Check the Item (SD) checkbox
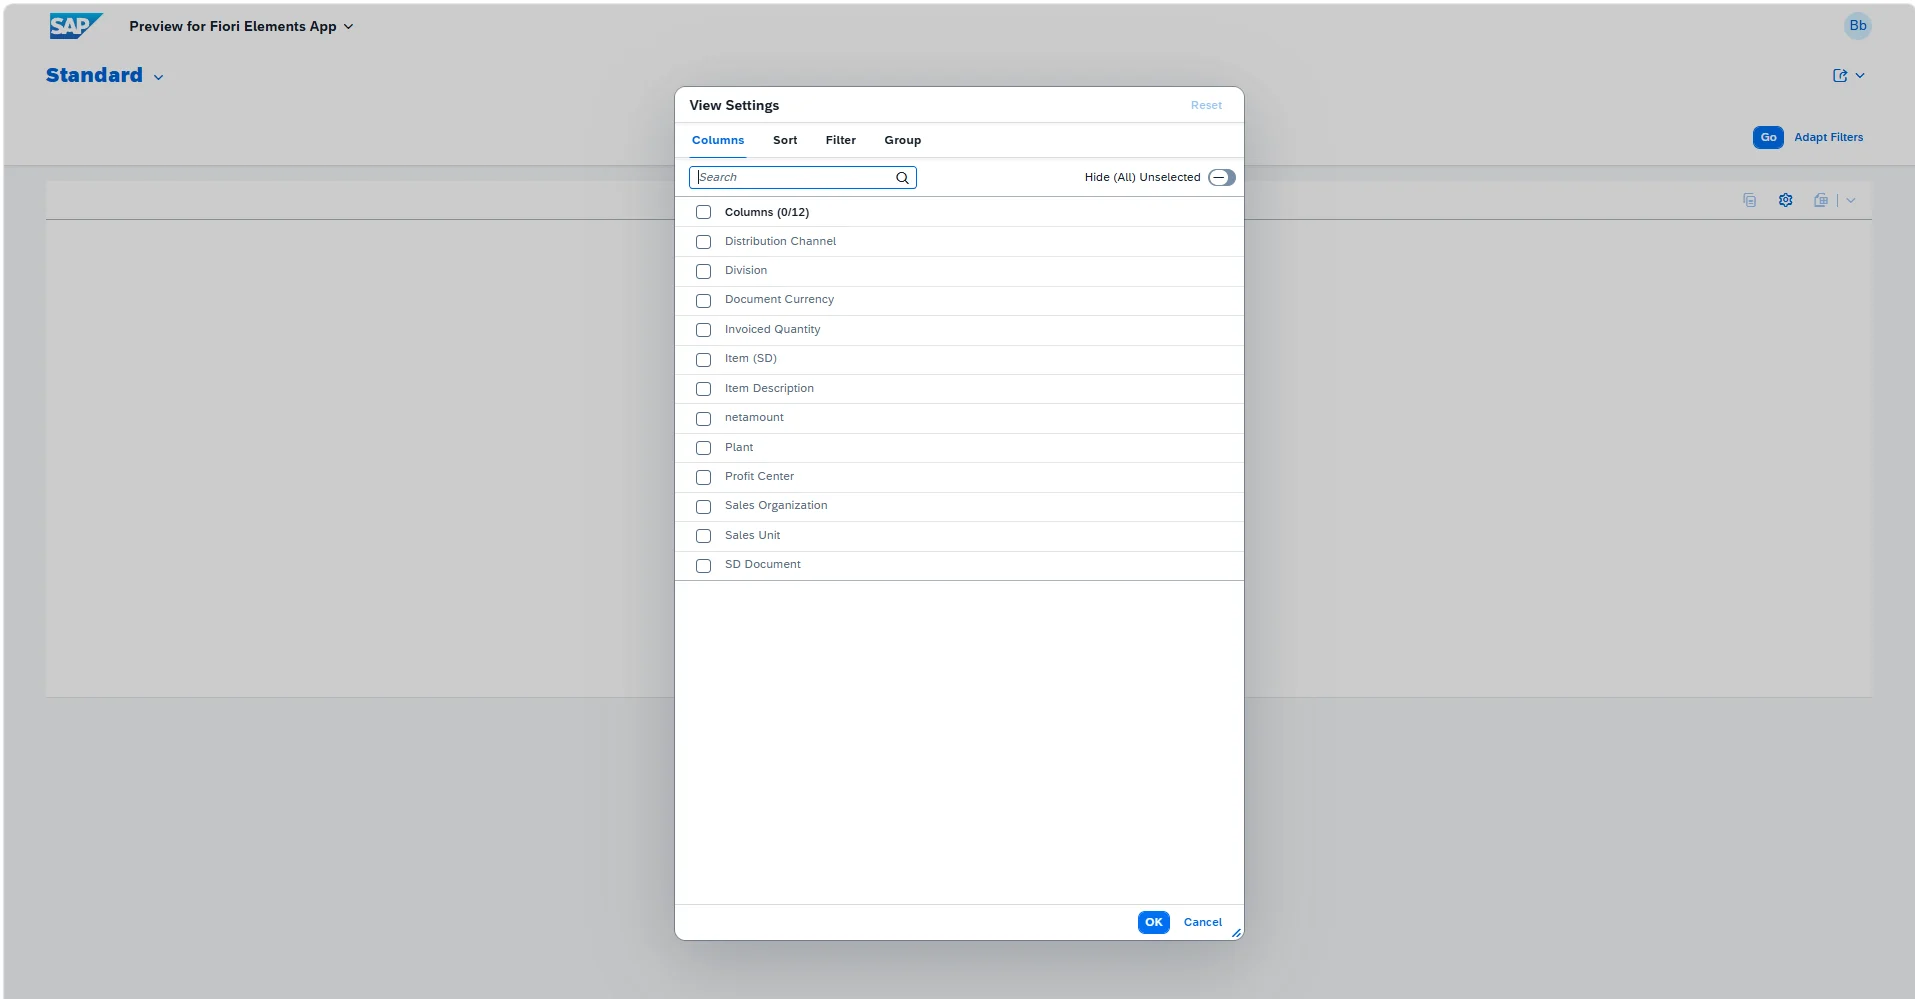1915x999 pixels. [703, 359]
